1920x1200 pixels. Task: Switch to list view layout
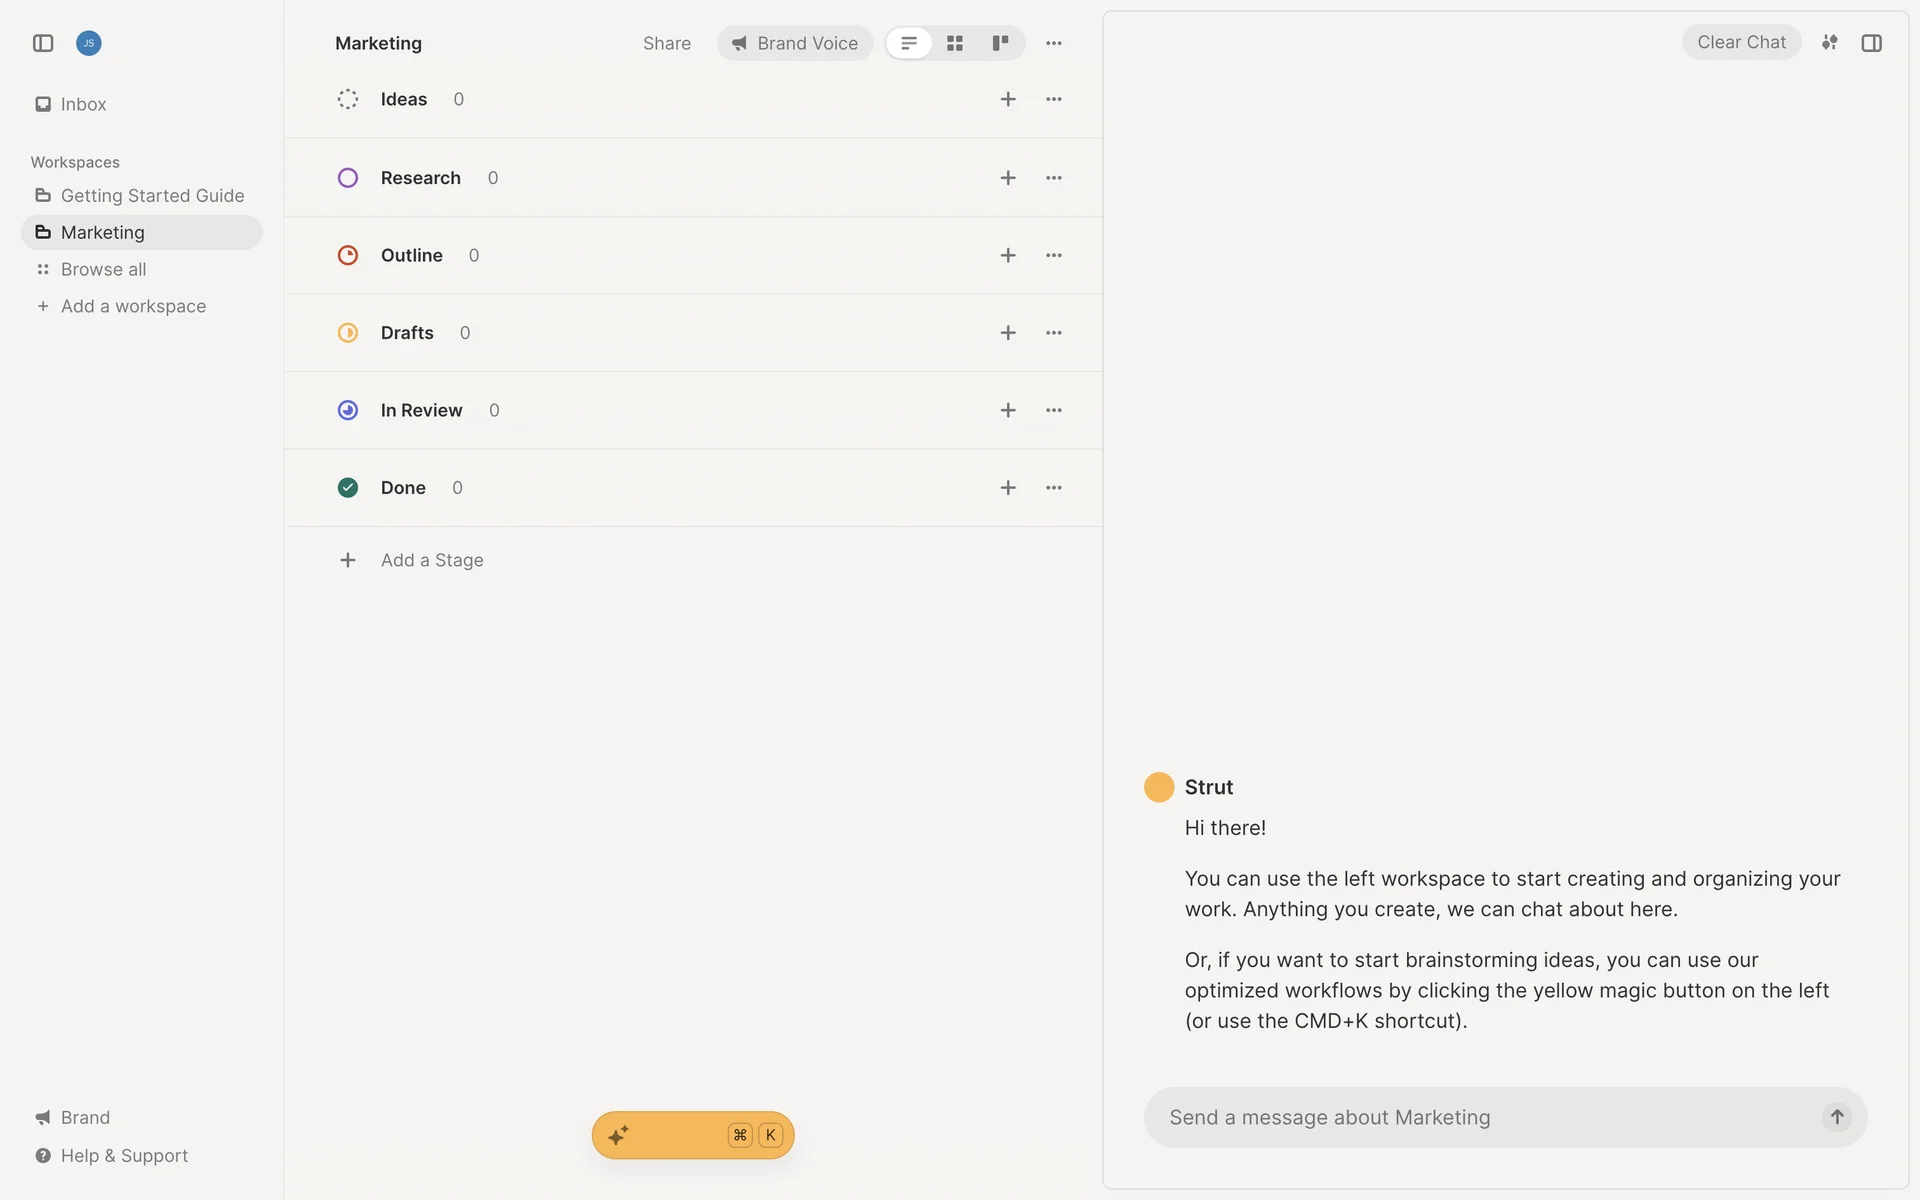coord(909,43)
